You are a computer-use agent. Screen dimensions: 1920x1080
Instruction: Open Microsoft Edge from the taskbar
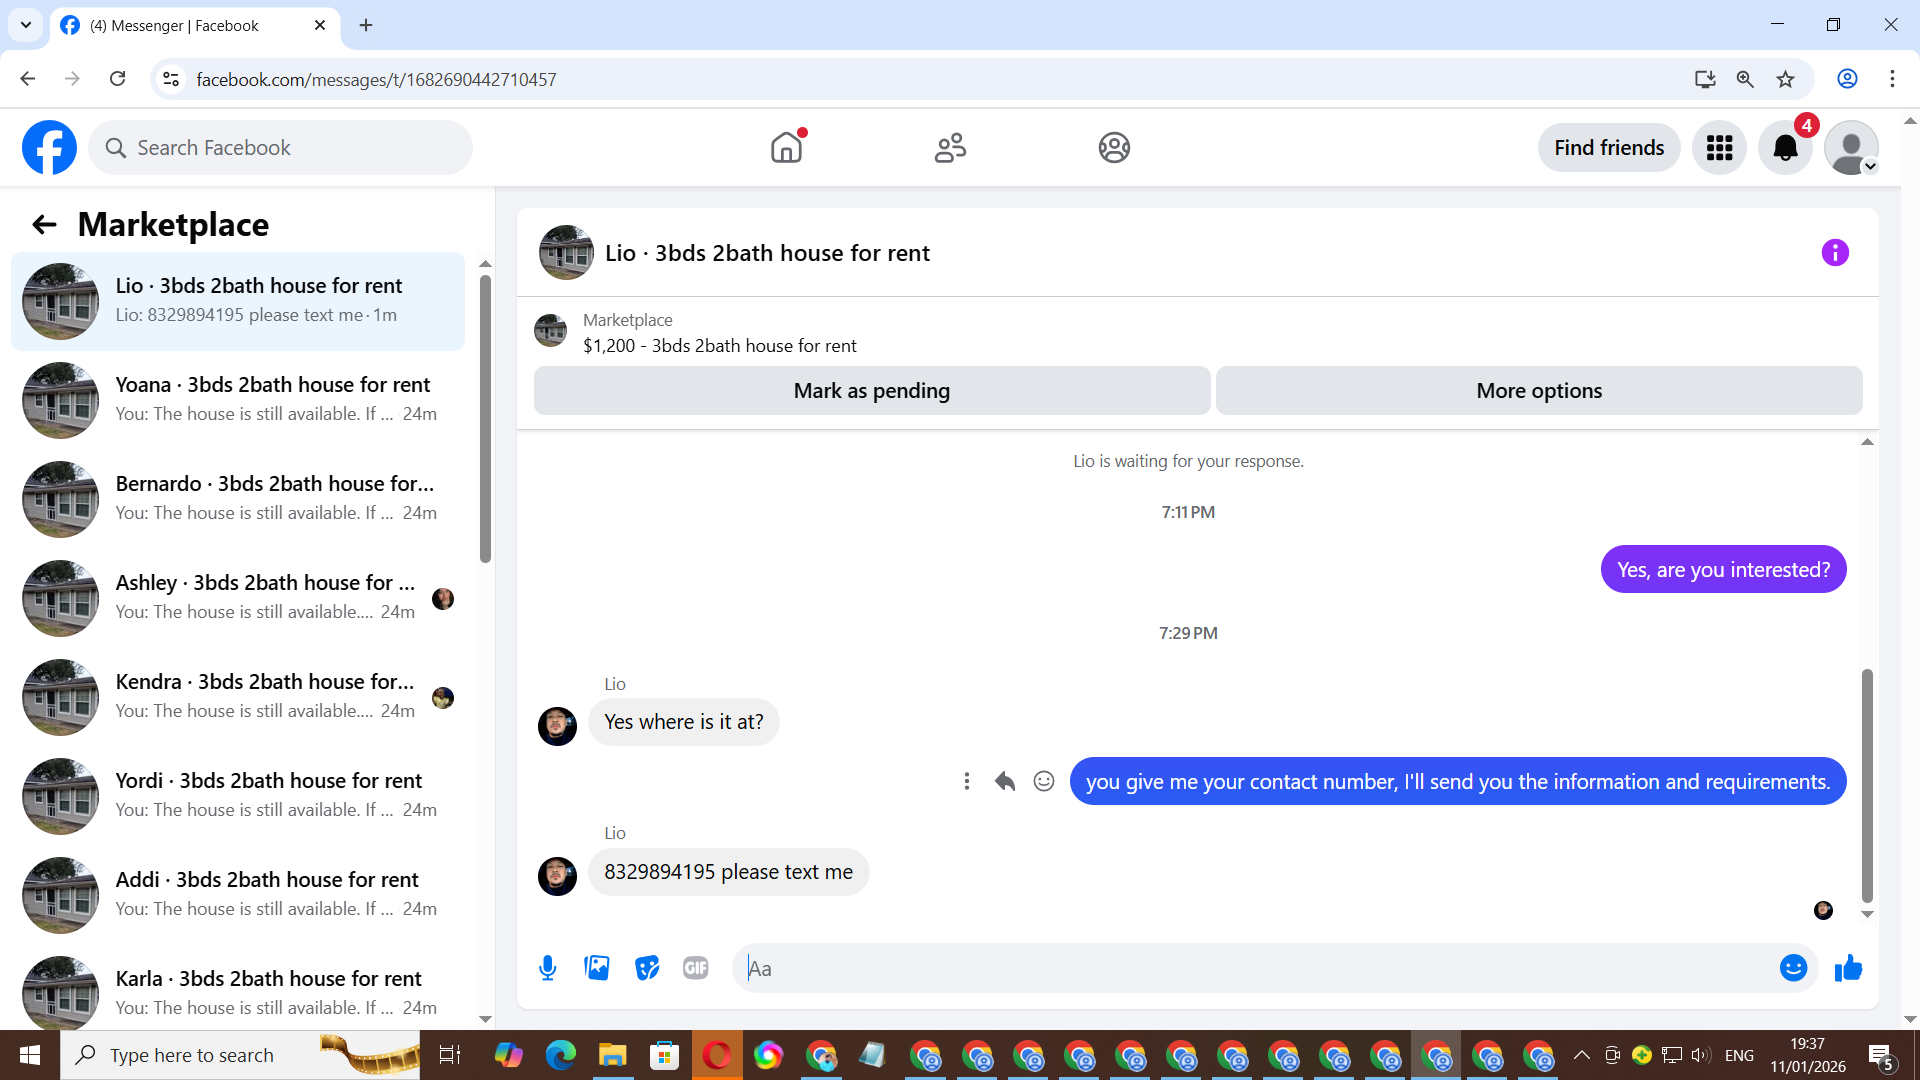[561, 1055]
